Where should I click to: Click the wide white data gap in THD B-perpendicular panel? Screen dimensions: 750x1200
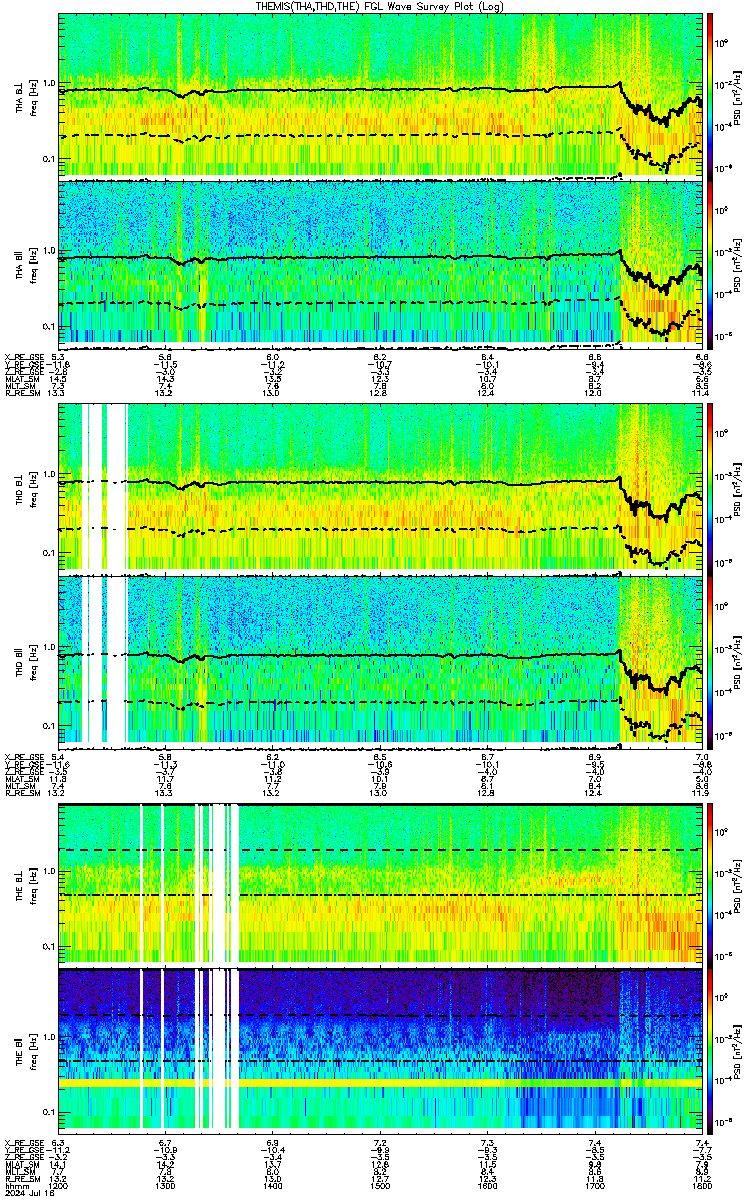pyautogui.click(x=117, y=487)
